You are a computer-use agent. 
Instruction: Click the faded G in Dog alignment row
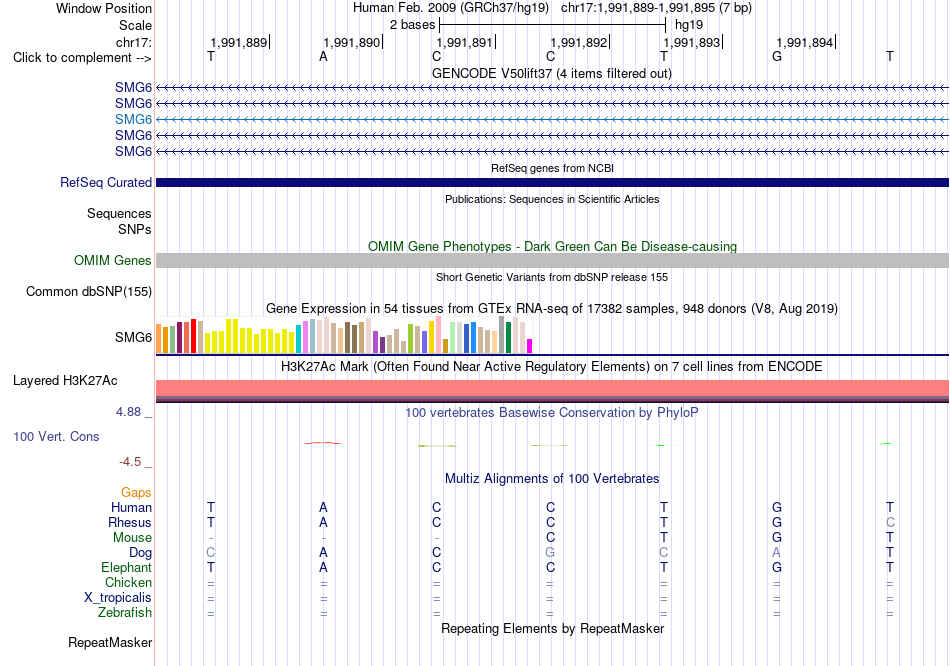click(x=550, y=553)
